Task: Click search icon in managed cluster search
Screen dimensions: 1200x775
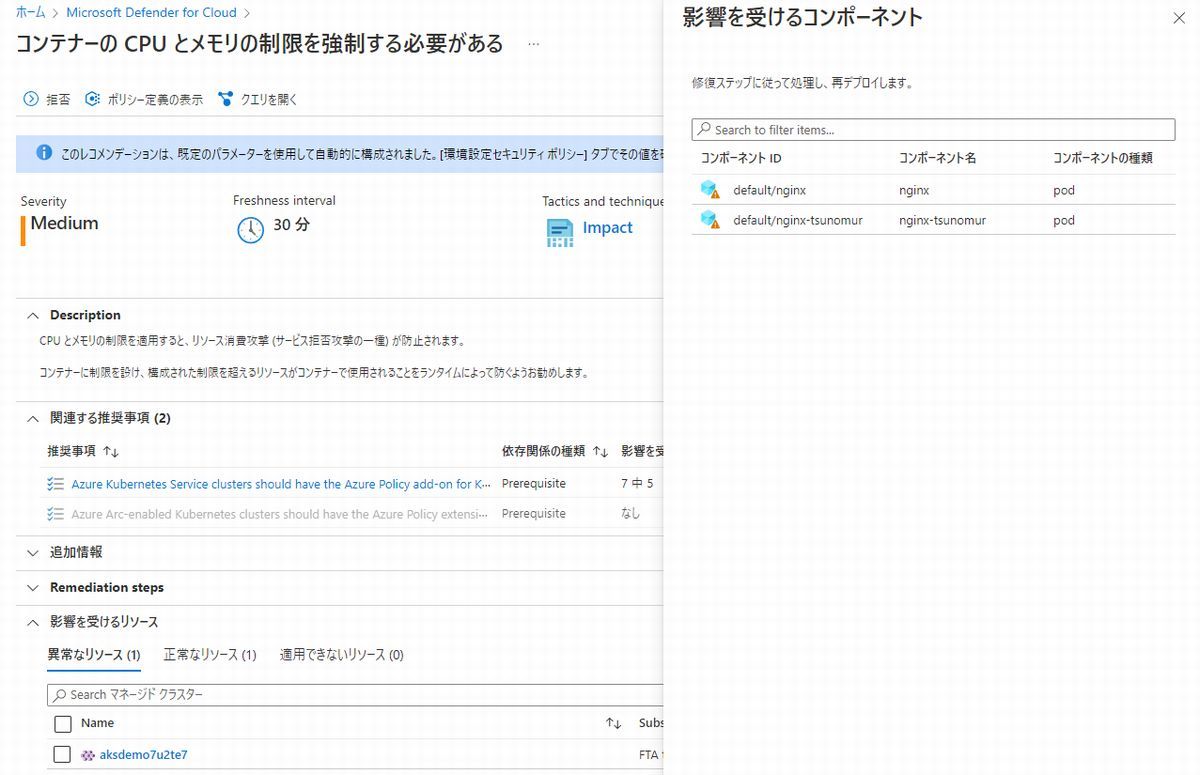Action: [60, 694]
